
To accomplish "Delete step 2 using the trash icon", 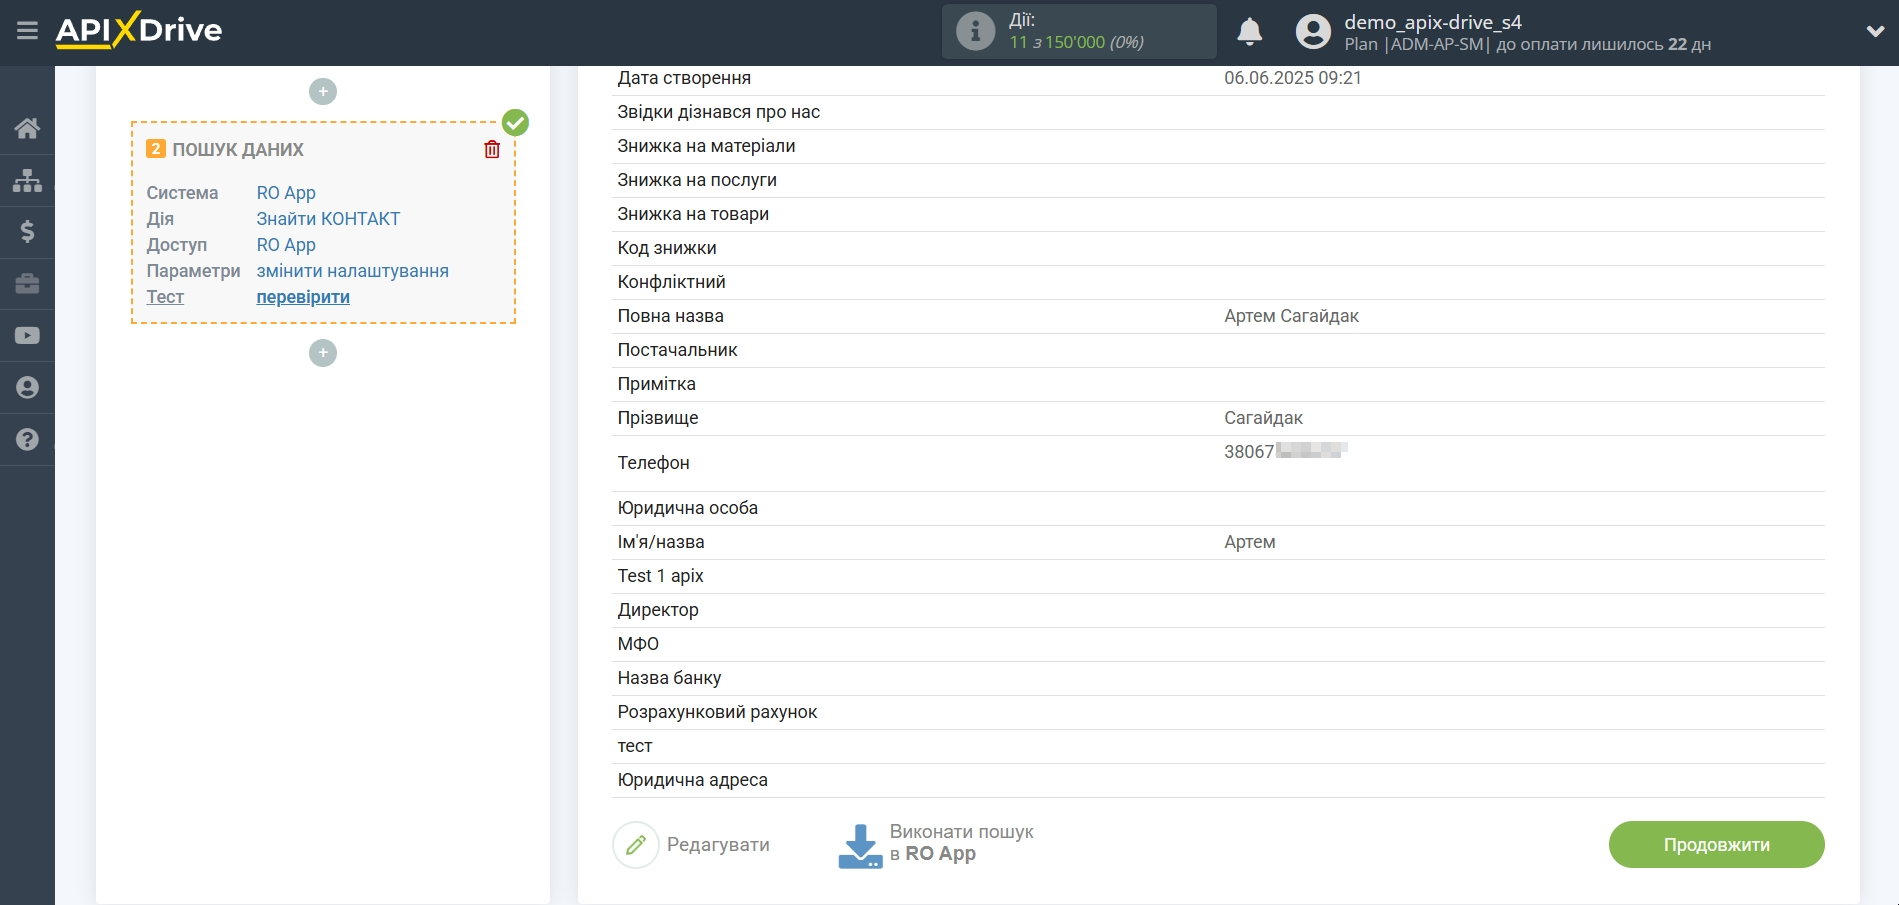I will 491,148.
